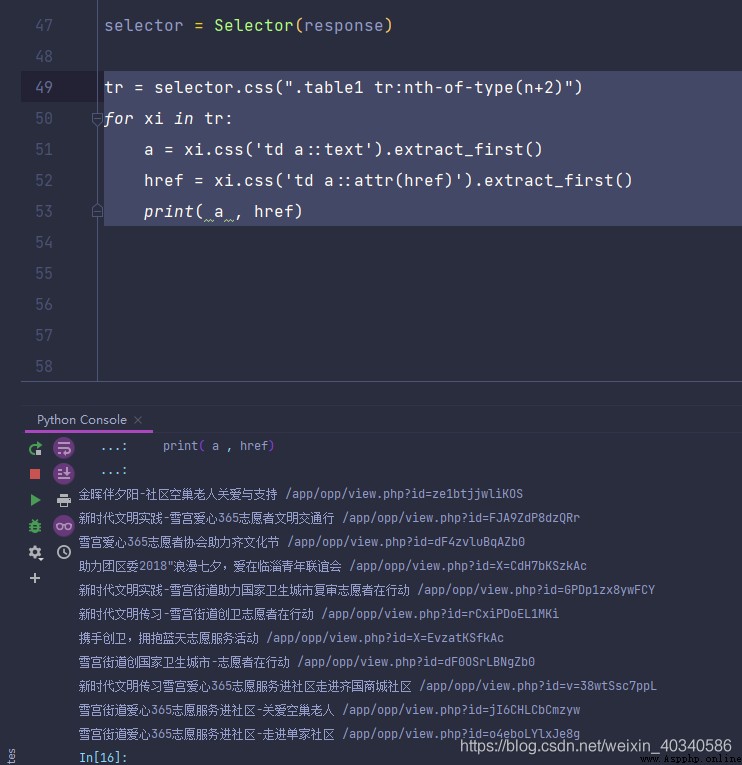Viewport: 742px width, 765px height.
Task: Toggle scroll to end of output
Action: [x=64, y=473]
